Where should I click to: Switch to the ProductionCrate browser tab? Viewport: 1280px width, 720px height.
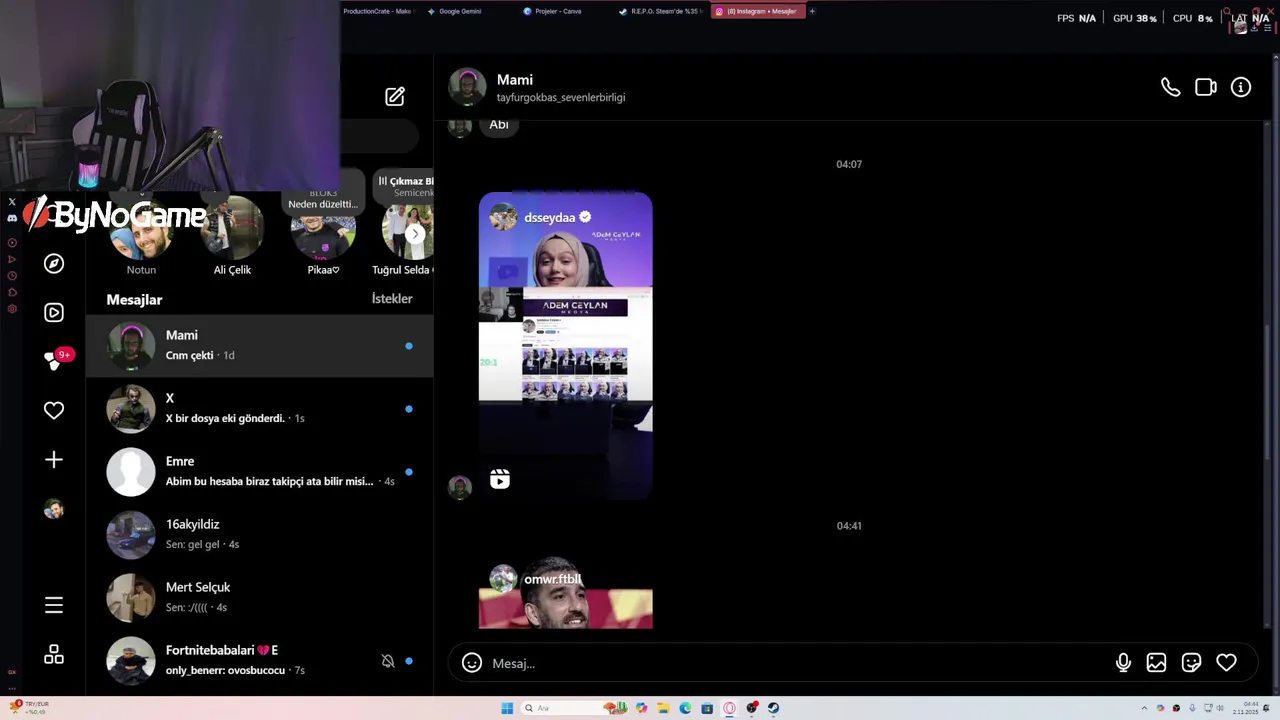(x=377, y=11)
